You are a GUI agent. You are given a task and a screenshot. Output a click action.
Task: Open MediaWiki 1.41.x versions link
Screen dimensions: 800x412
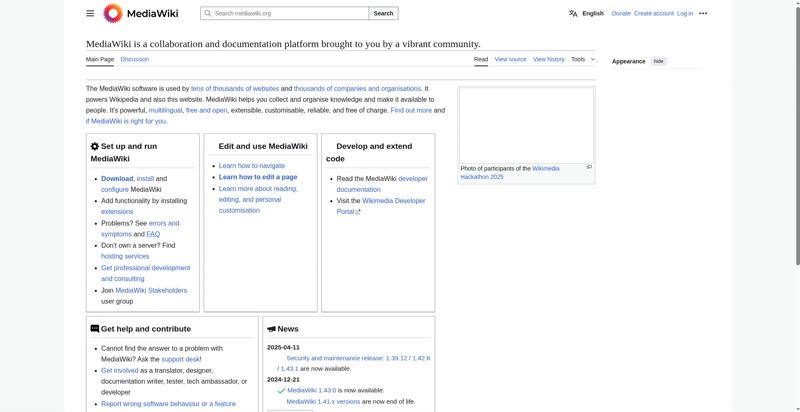[x=323, y=402]
